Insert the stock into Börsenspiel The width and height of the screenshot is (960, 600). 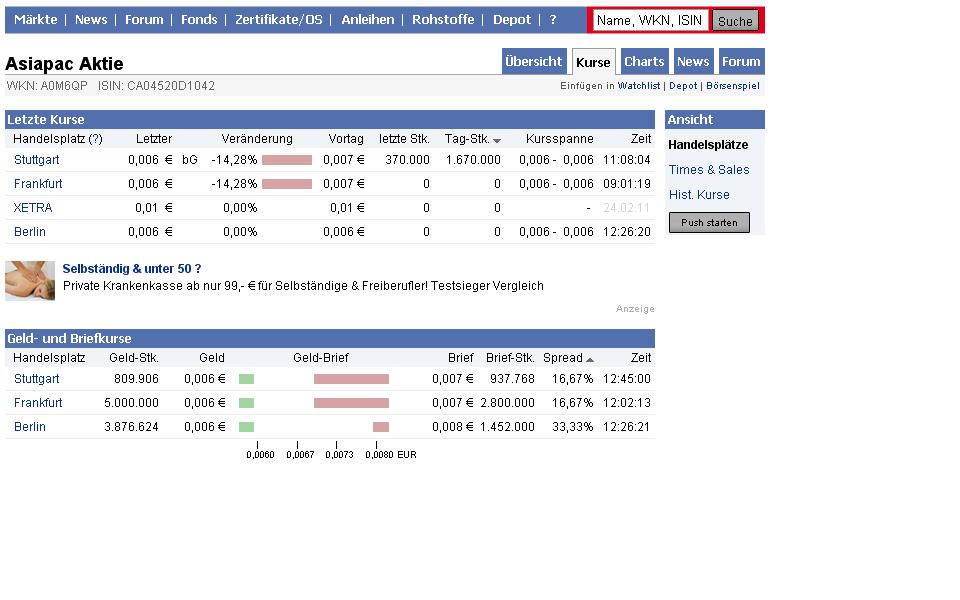coord(733,86)
